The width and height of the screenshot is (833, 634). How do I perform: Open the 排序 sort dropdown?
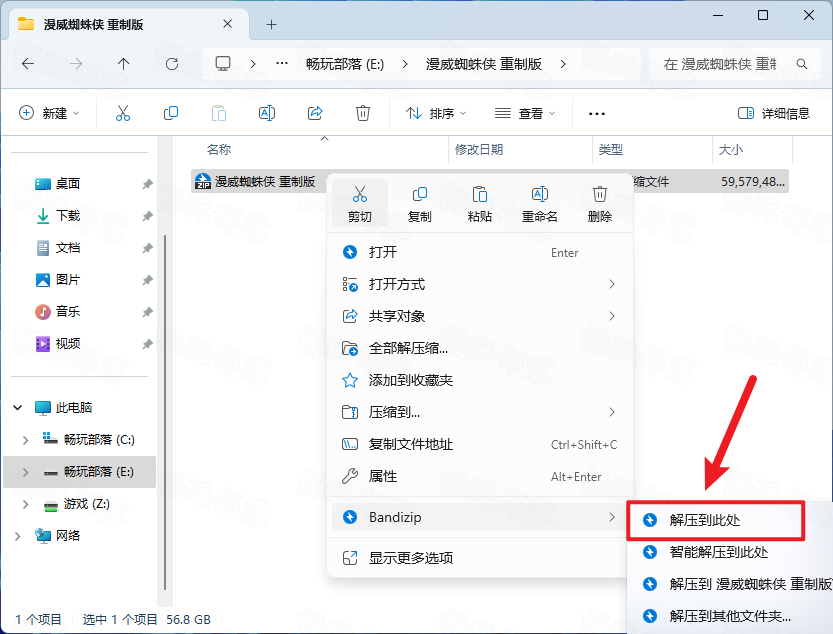(x=436, y=113)
